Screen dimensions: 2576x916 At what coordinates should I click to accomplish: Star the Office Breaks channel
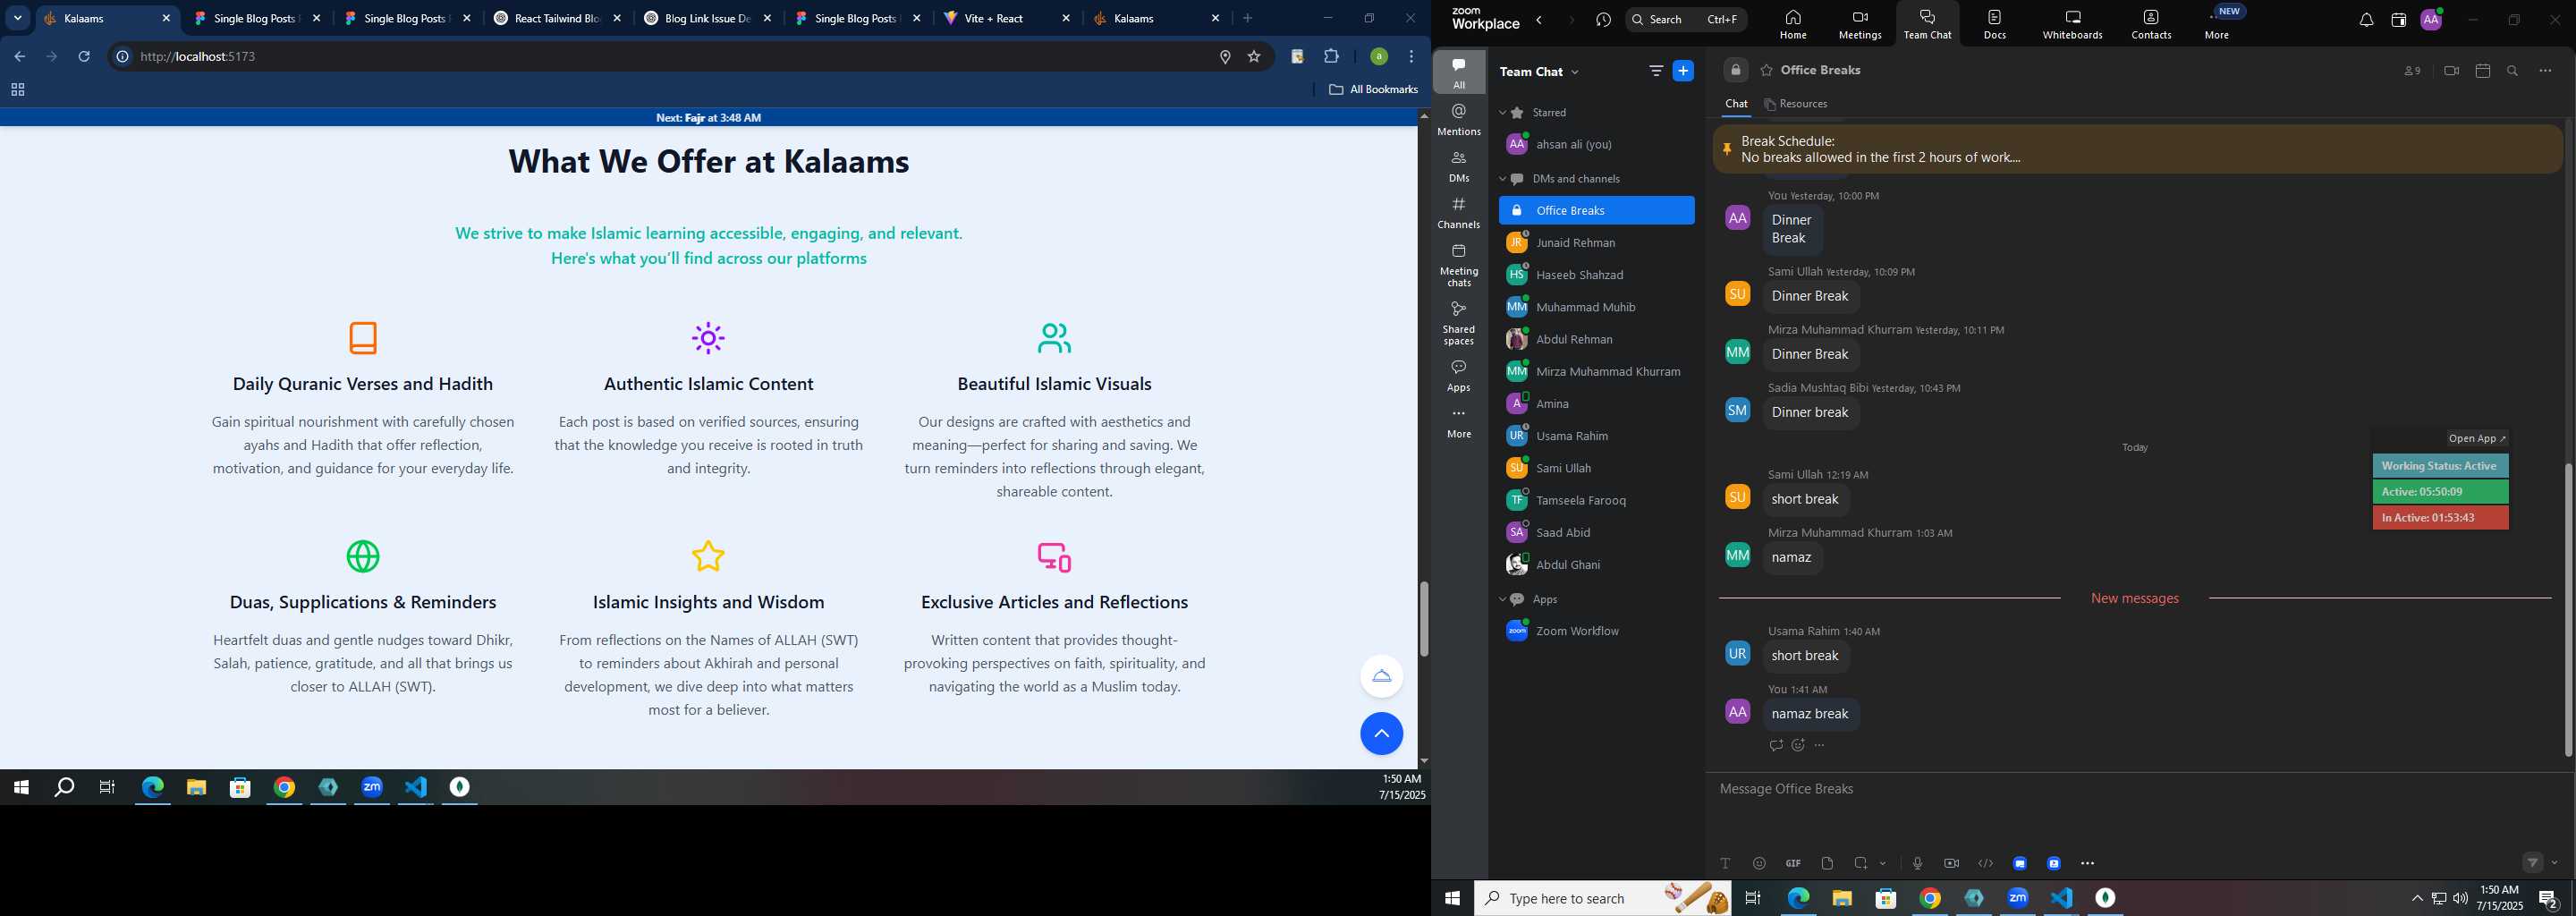coord(1767,70)
